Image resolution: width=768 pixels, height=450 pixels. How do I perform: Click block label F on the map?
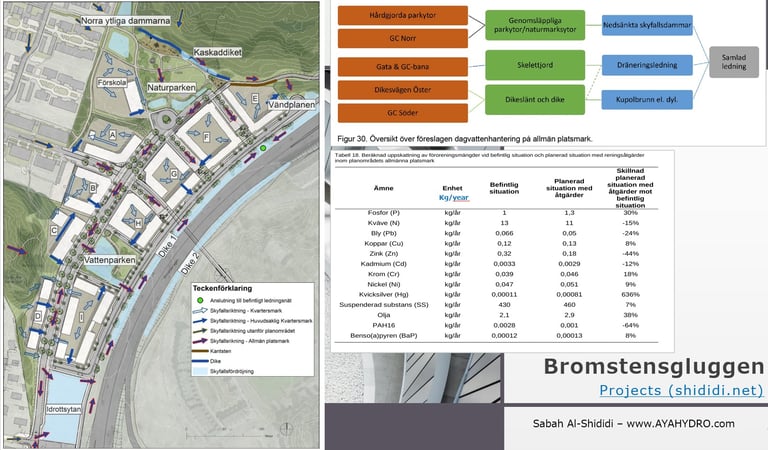click(x=207, y=138)
